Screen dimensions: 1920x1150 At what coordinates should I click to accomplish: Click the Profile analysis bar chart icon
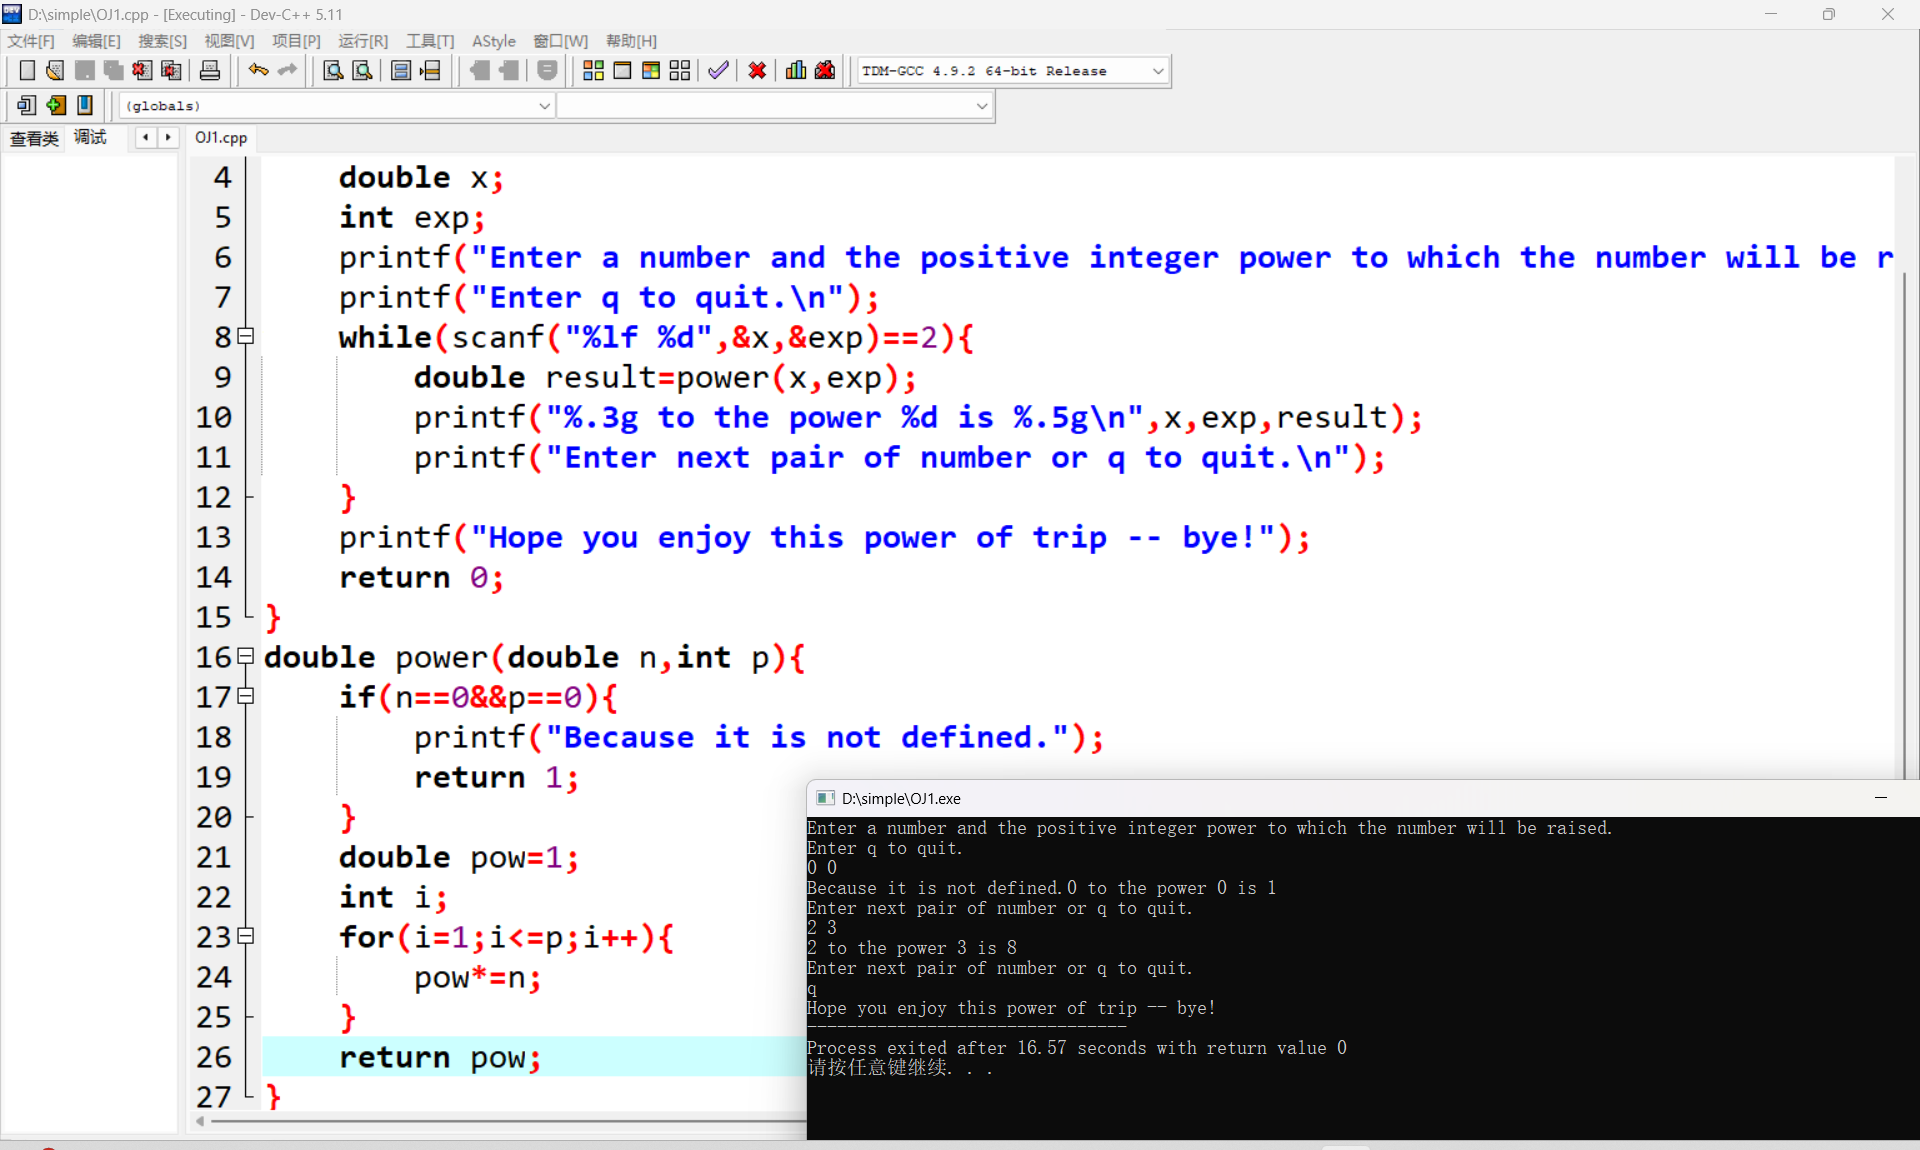[796, 71]
